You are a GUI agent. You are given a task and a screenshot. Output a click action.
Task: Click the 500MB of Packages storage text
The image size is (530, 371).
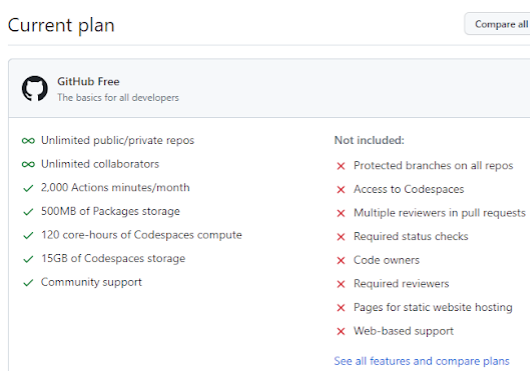click(x=110, y=212)
